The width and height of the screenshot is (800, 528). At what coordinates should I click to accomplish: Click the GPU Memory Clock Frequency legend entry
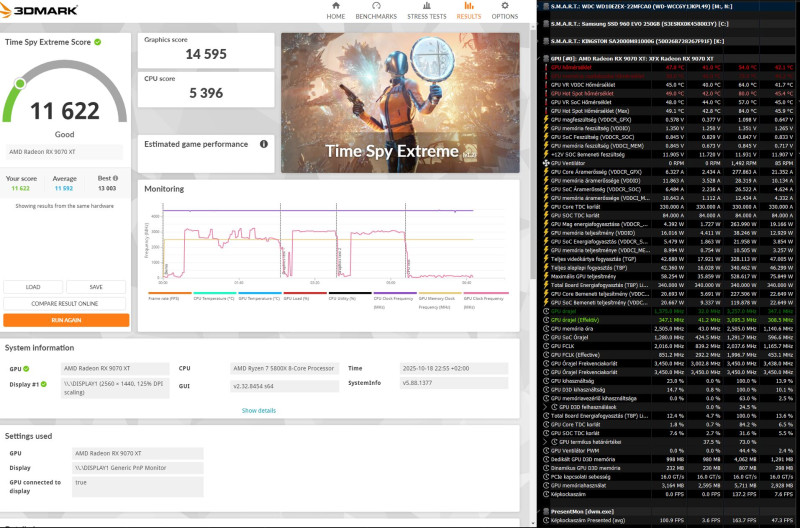pos(440,300)
